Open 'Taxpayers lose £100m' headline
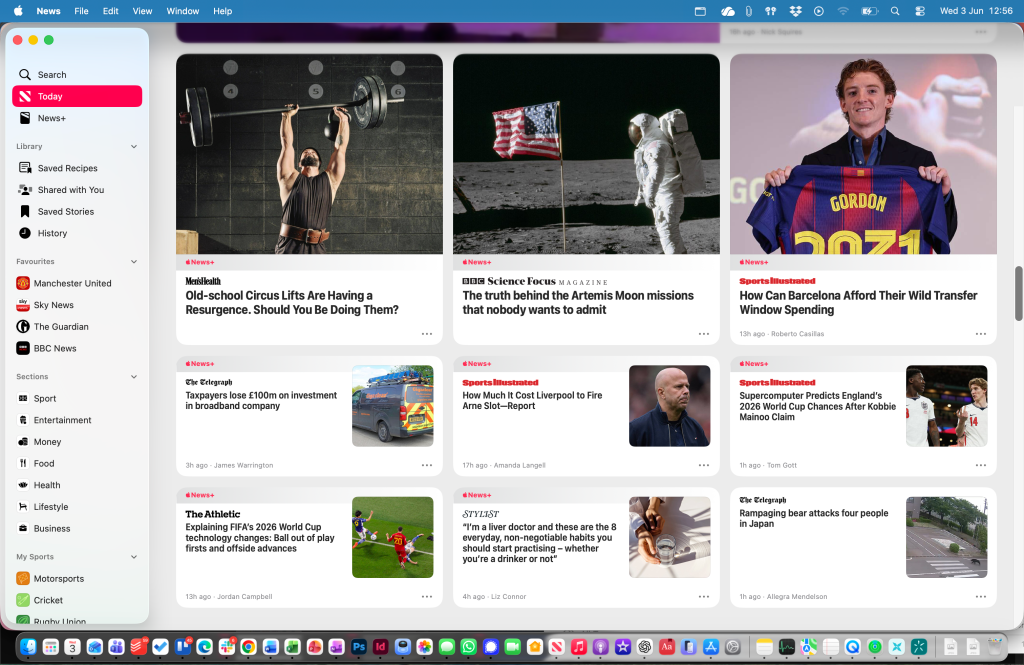 261,400
